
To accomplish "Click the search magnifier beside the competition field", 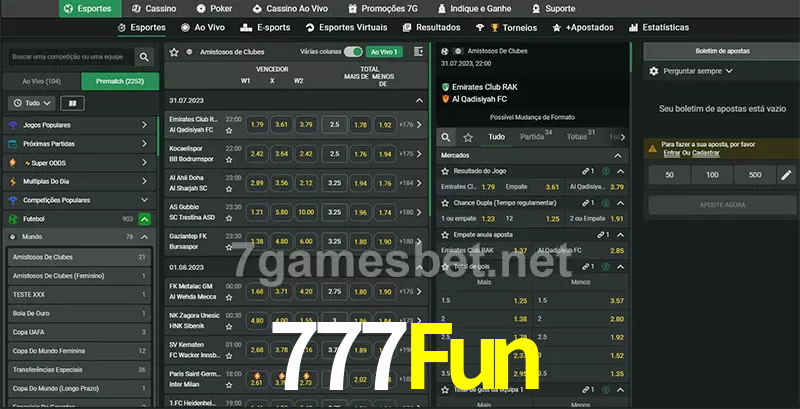I will (x=145, y=58).
